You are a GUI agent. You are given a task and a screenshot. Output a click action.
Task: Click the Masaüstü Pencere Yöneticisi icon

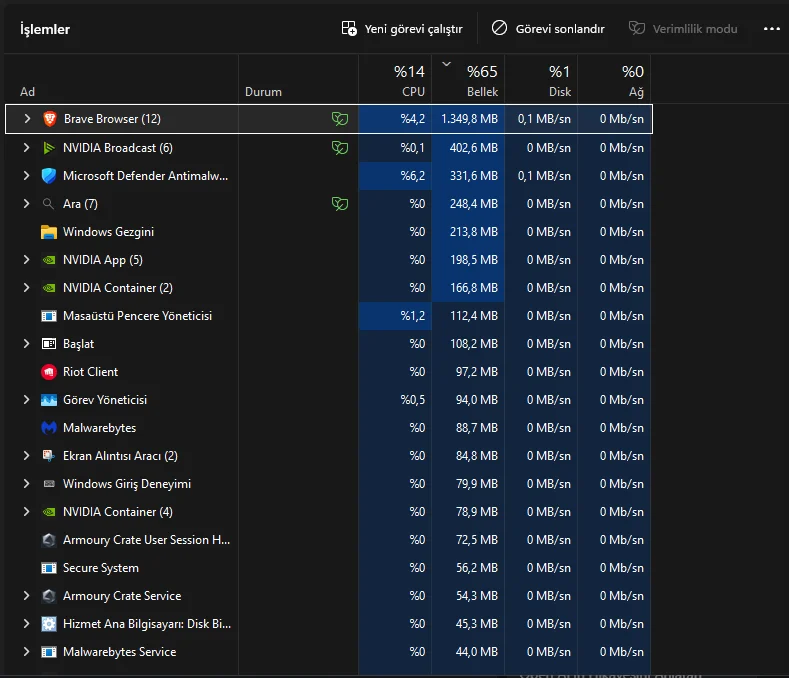click(49, 316)
